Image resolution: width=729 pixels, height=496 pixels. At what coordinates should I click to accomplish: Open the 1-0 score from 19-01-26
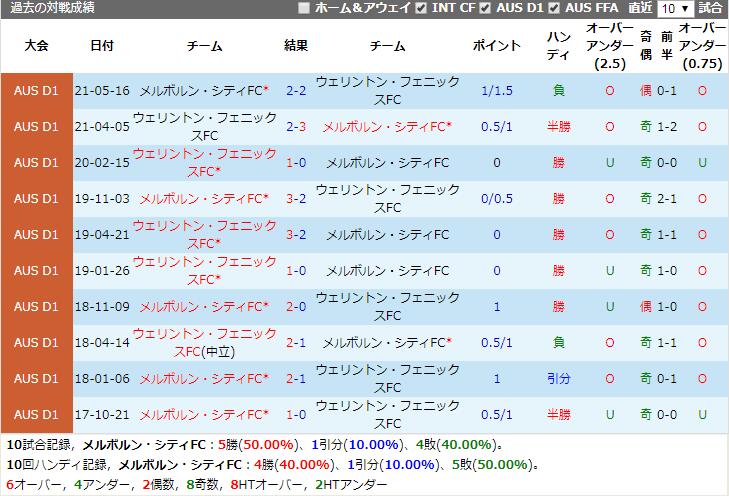pos(296,271)
